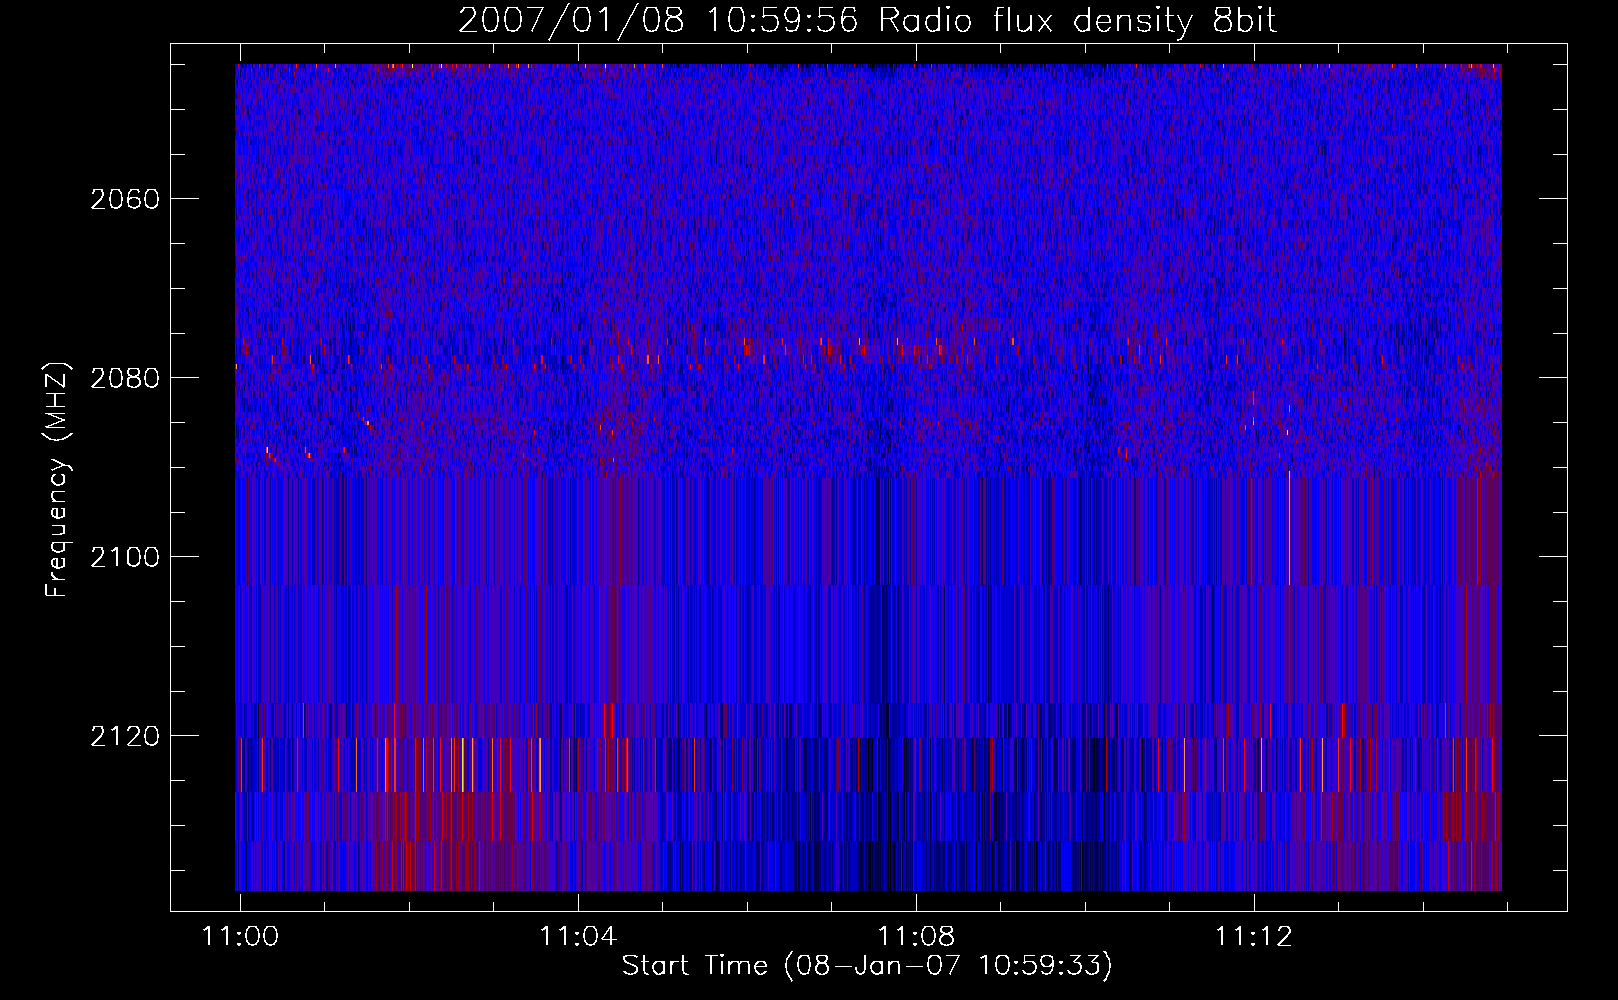This screenshot has height=1000, width=1618.
Task: Click the 'Frequency (MHZ)' y-axis title
Action: click(57, 480)
